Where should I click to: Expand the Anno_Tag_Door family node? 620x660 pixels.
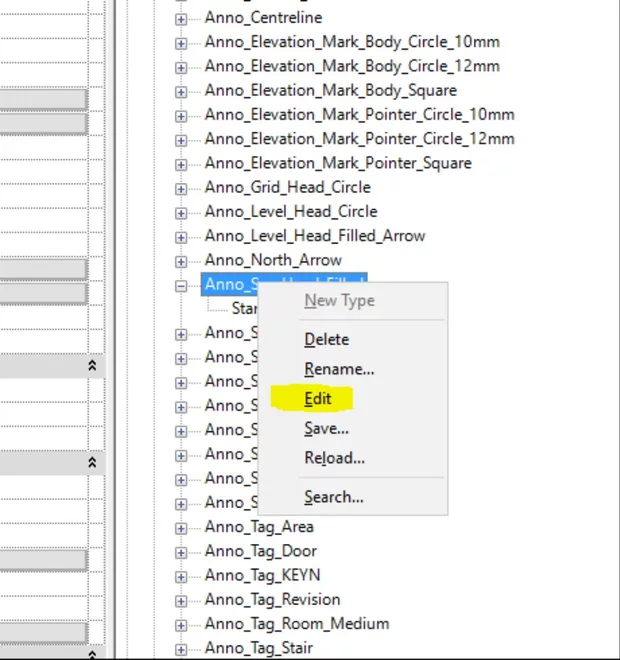(x=181, y=552)
